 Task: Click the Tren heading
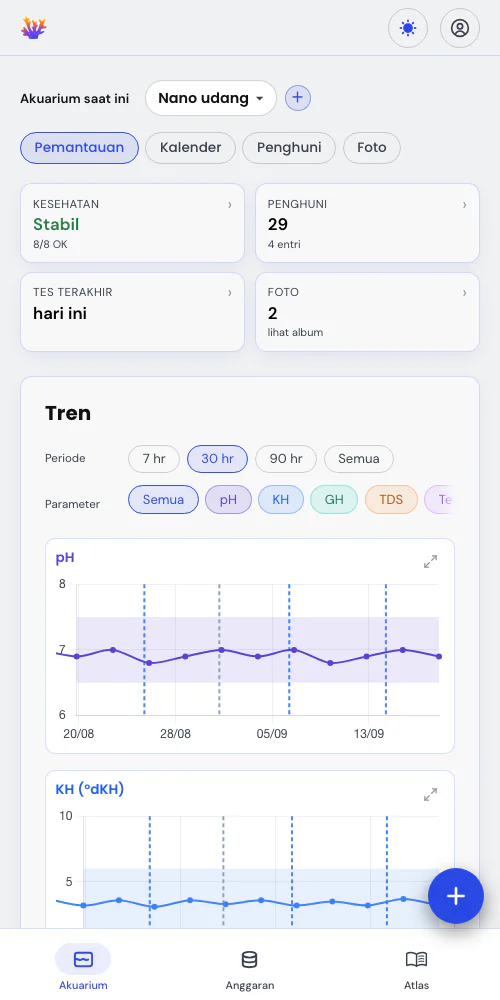68,413
